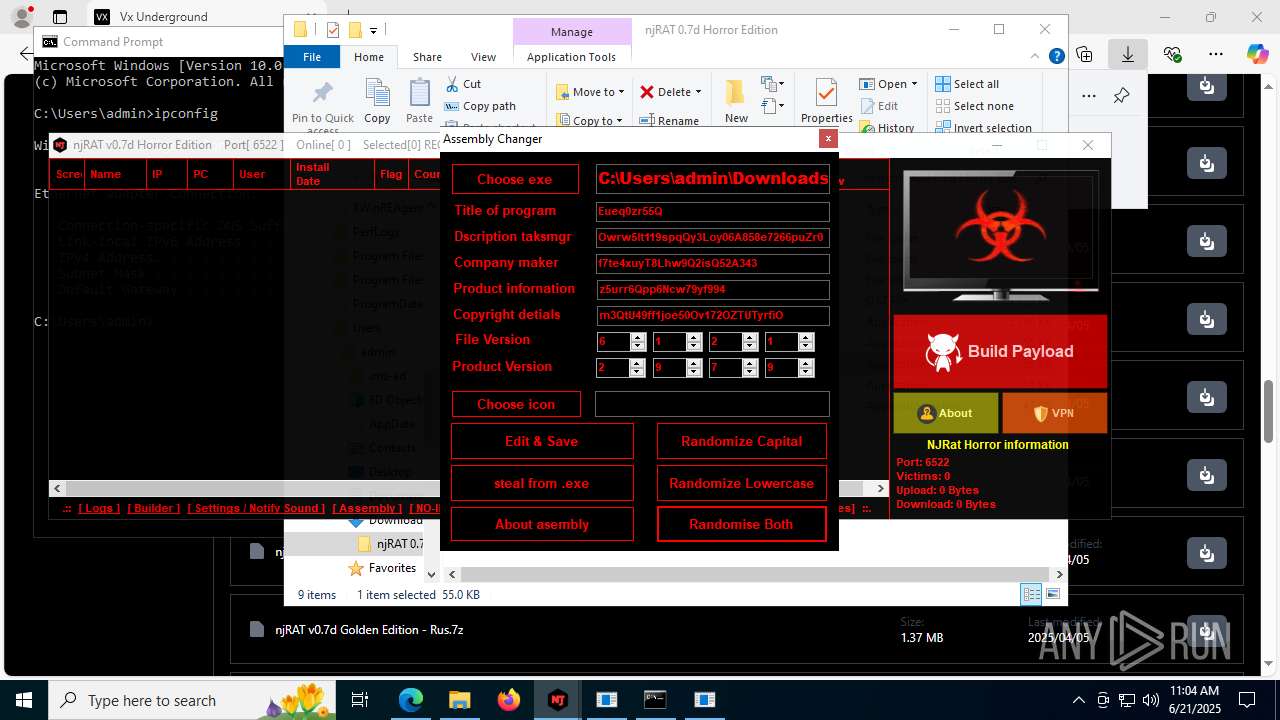This screenshot has width=1280, height=720.
Task: Click the large icons view toggle
Action: click(x=1052, y=594)
